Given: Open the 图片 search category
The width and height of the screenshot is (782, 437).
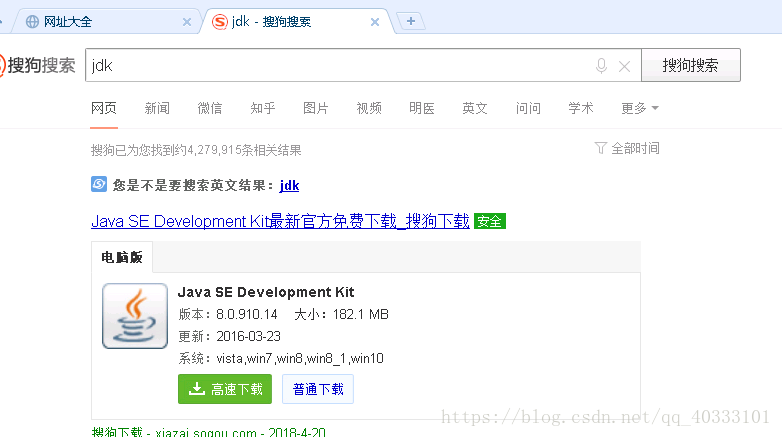Looking at the screenshot, I should pyautogui.click(x=316, y=108).
